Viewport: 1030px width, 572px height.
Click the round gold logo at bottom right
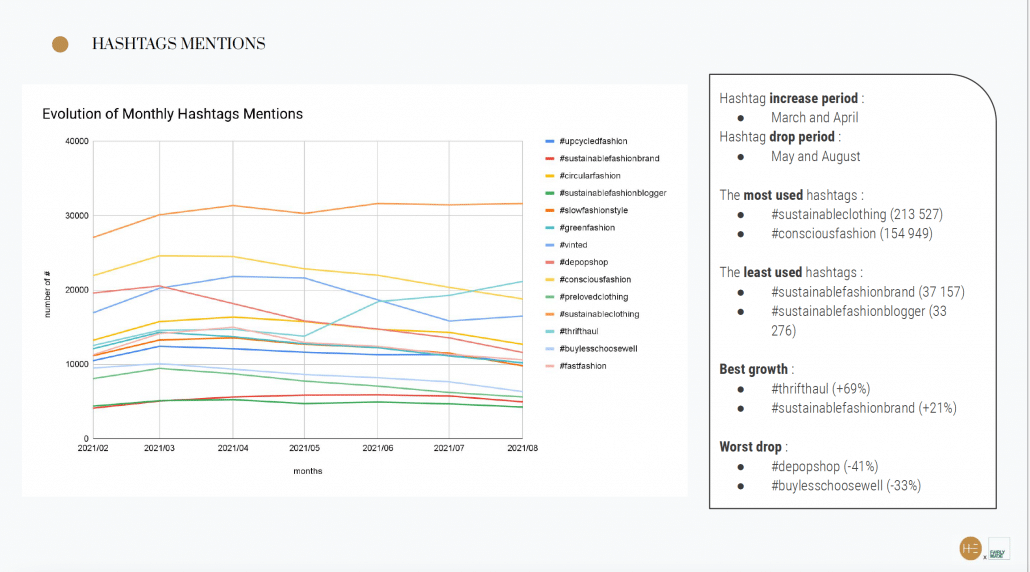coord(970,548)
